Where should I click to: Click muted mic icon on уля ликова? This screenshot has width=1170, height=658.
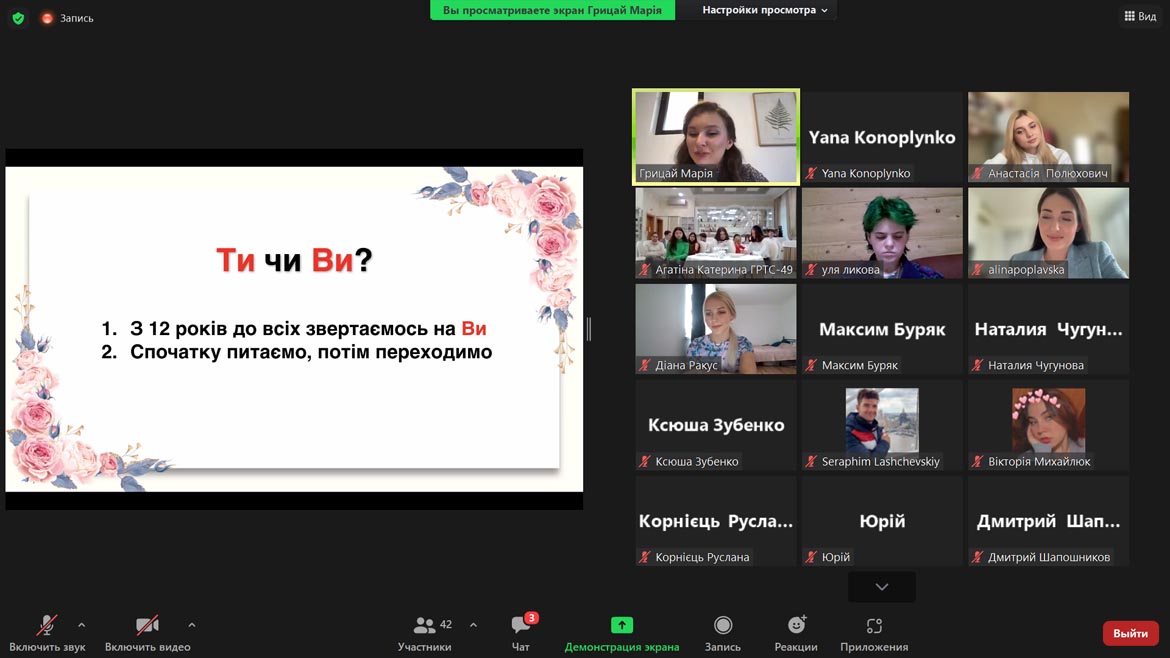pos(811,269)
